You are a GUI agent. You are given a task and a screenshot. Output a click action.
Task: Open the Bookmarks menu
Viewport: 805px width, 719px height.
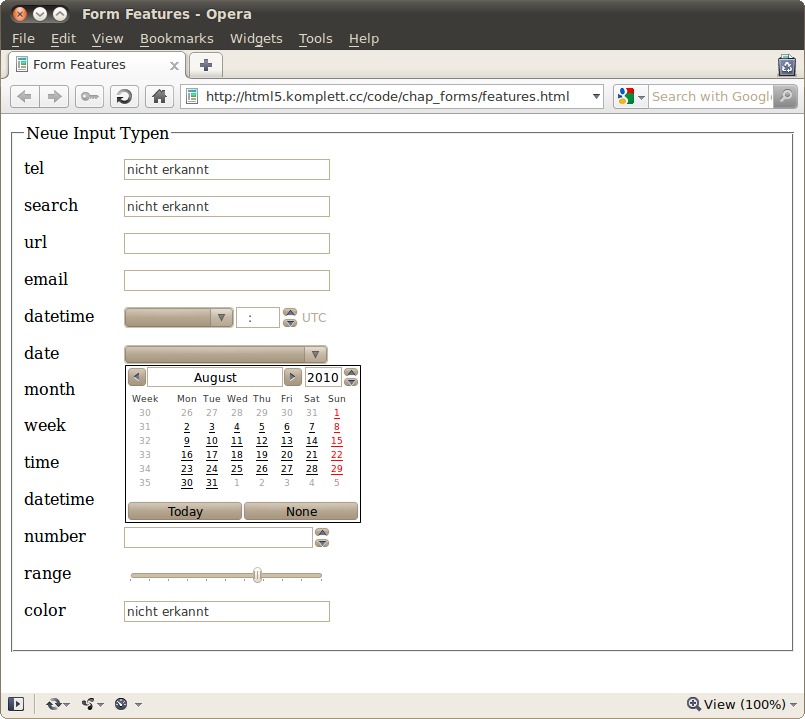176,38
